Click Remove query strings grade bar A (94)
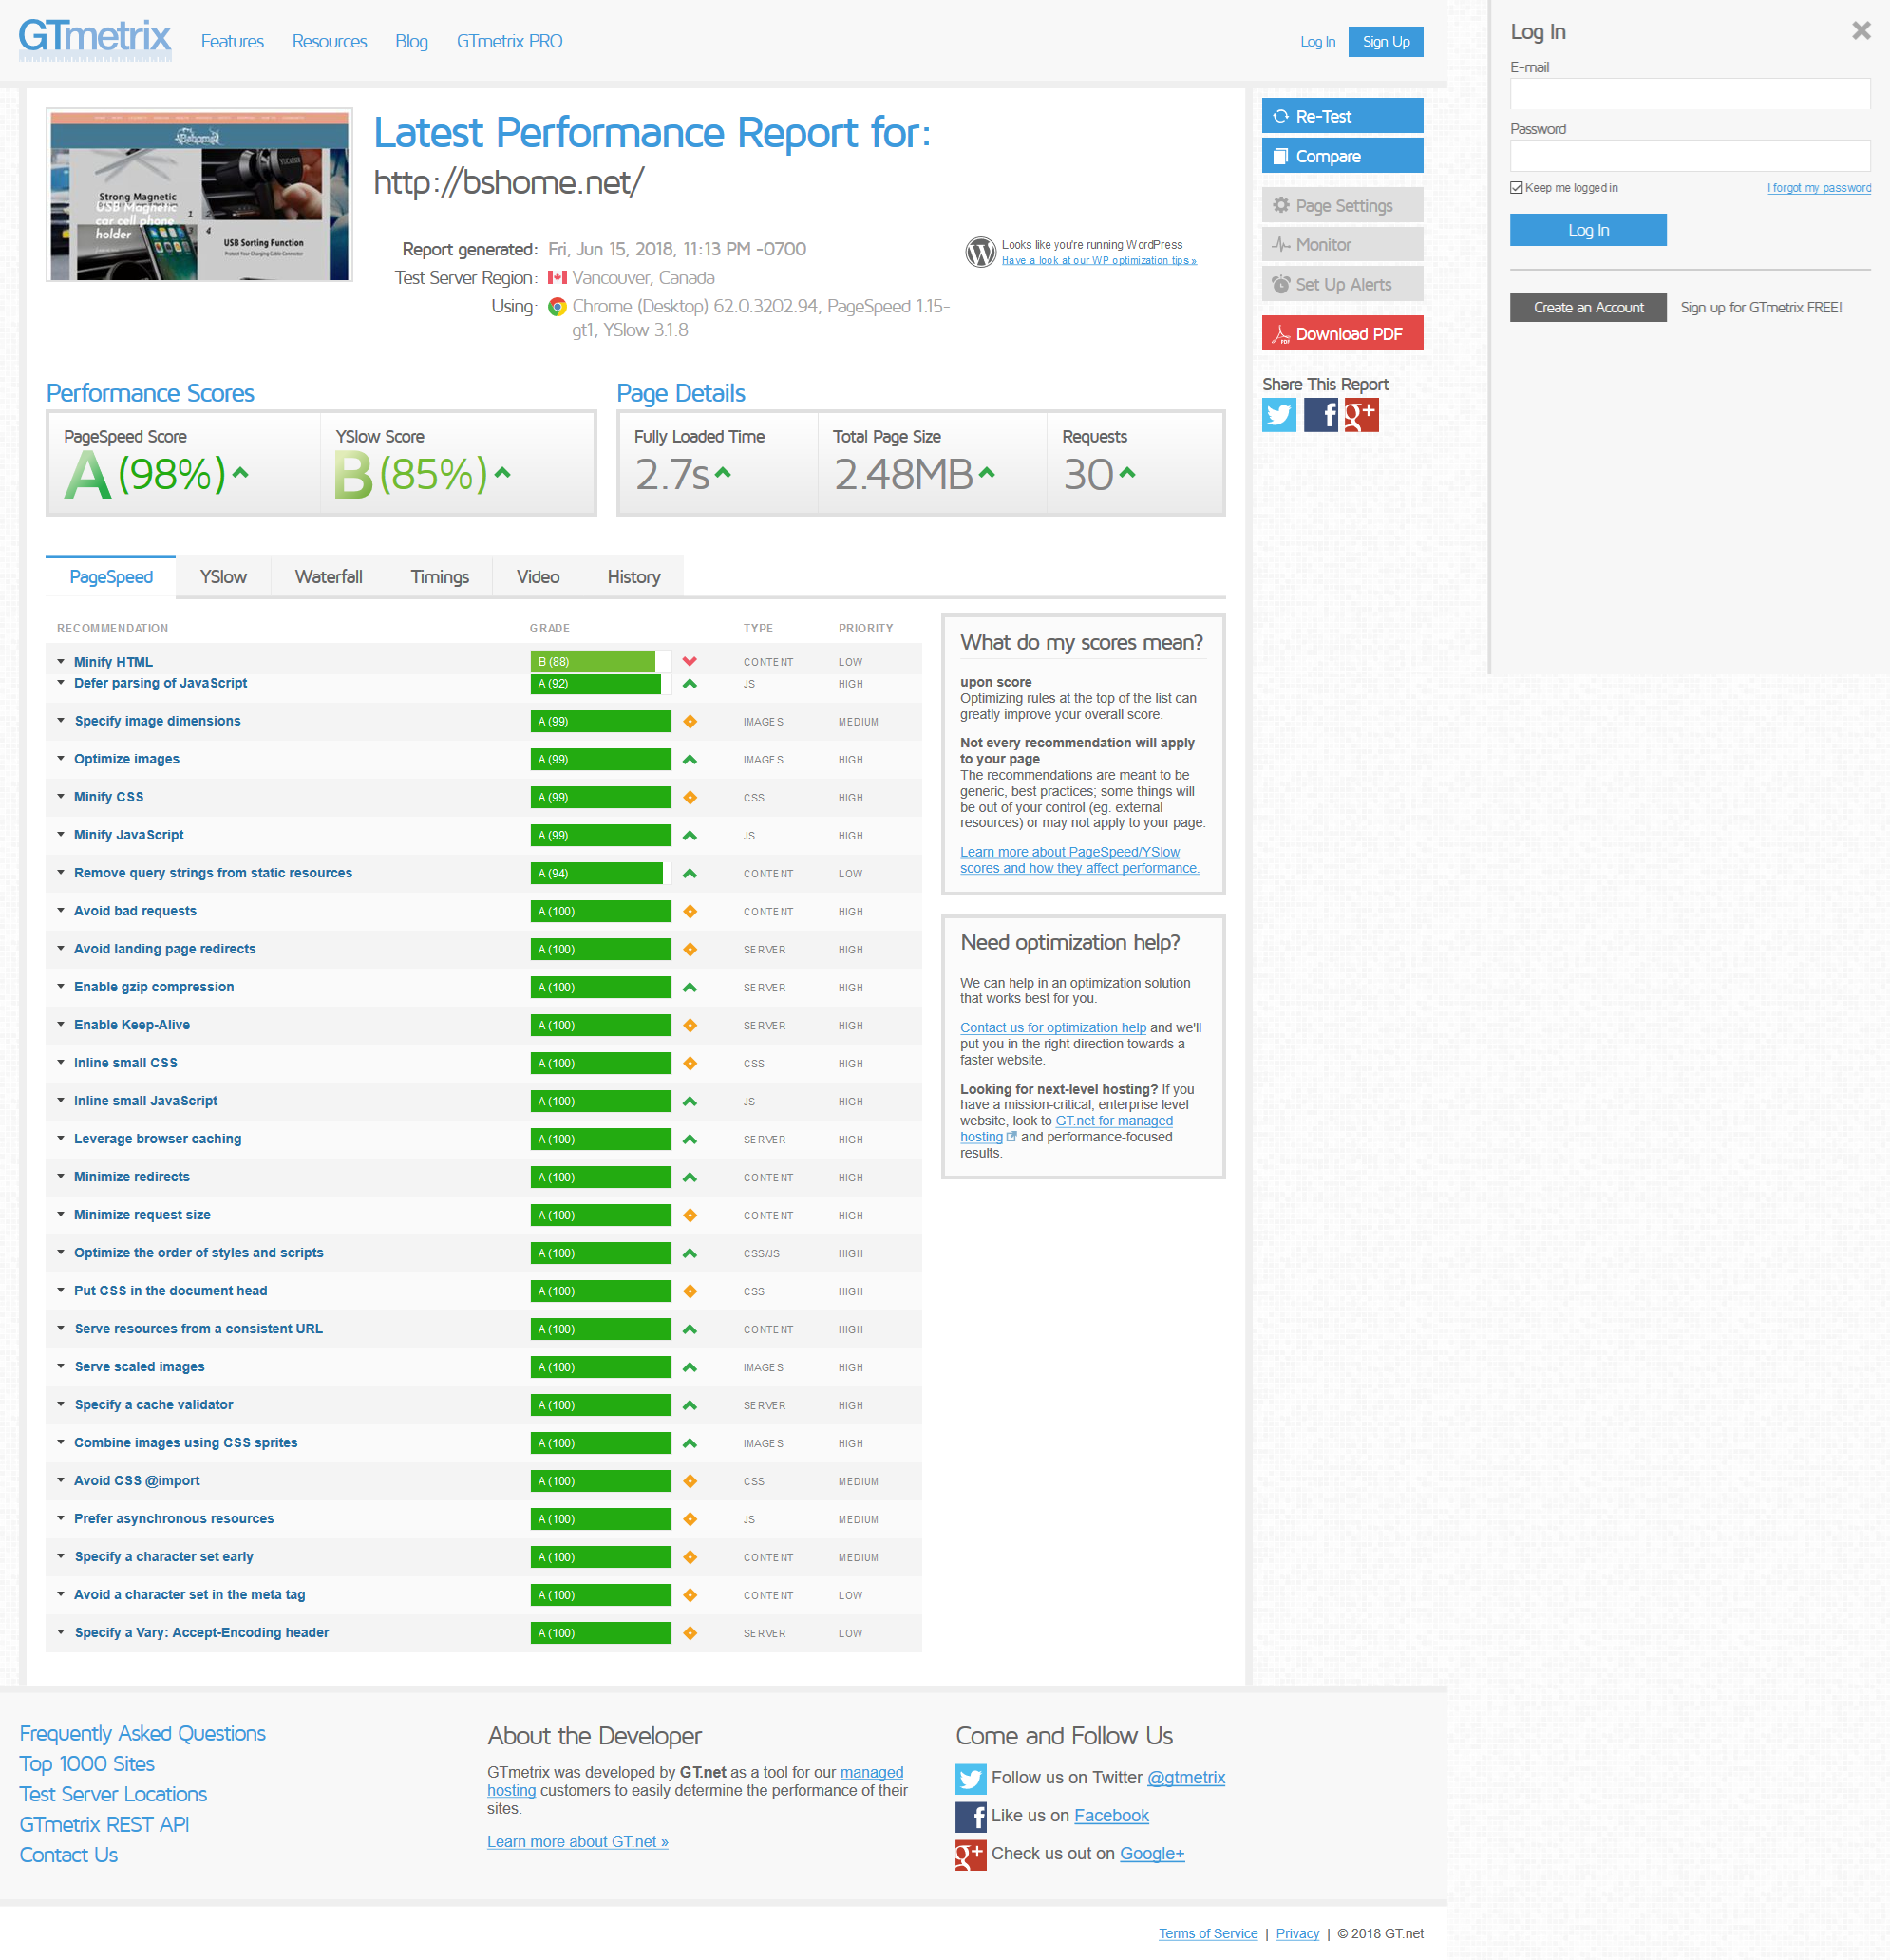This screenshot has height=1960, width=1890. pos(600,874)
